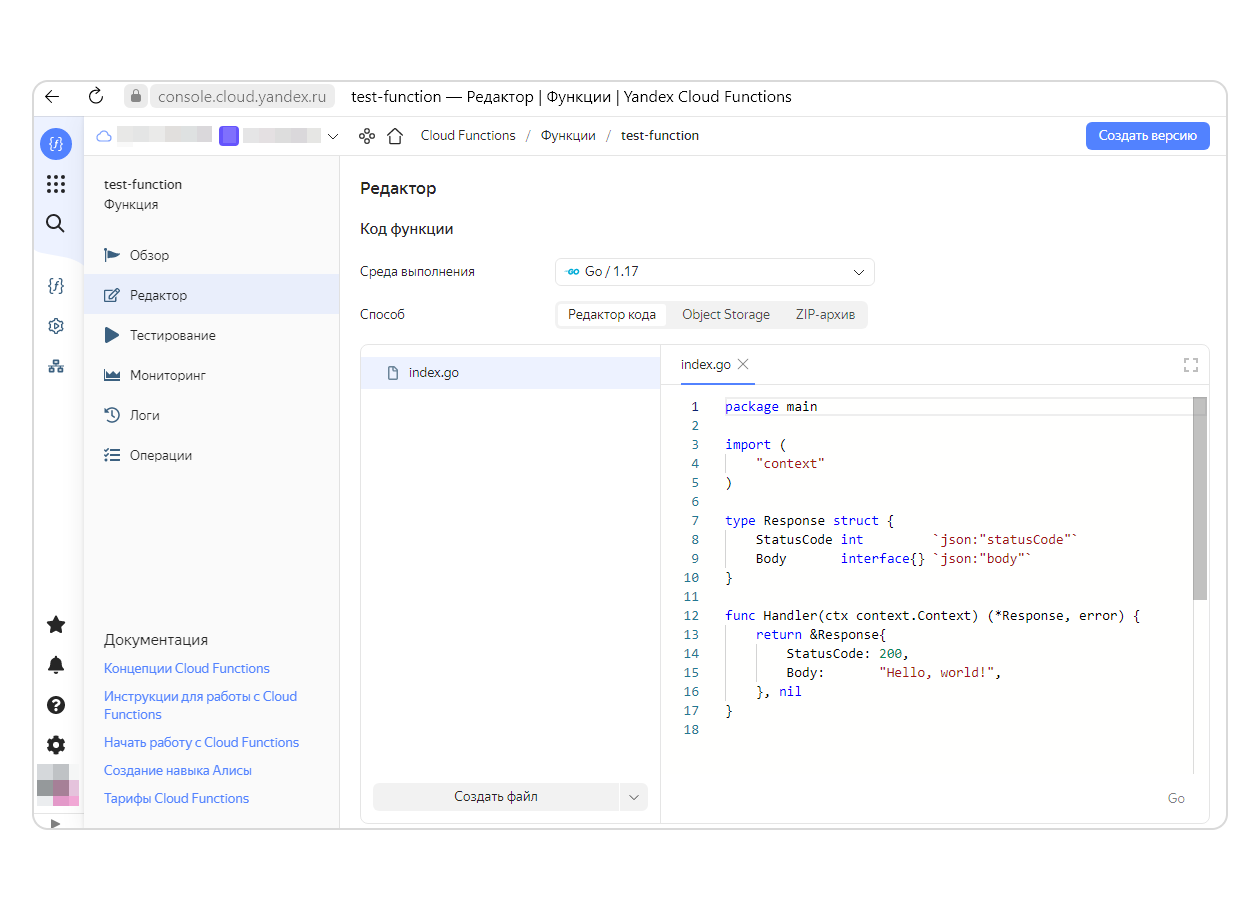Open the Функции breadcrumb link

568,136
